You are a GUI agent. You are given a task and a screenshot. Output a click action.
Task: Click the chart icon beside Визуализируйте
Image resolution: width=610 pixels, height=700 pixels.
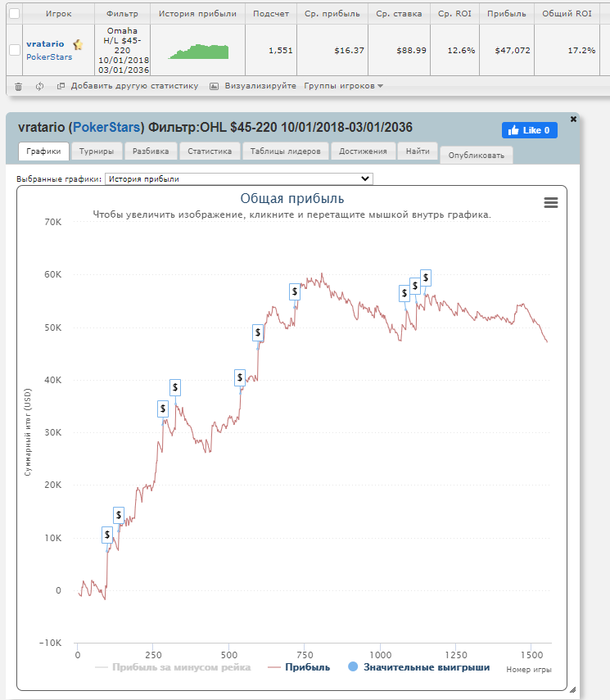click(214, 86)
